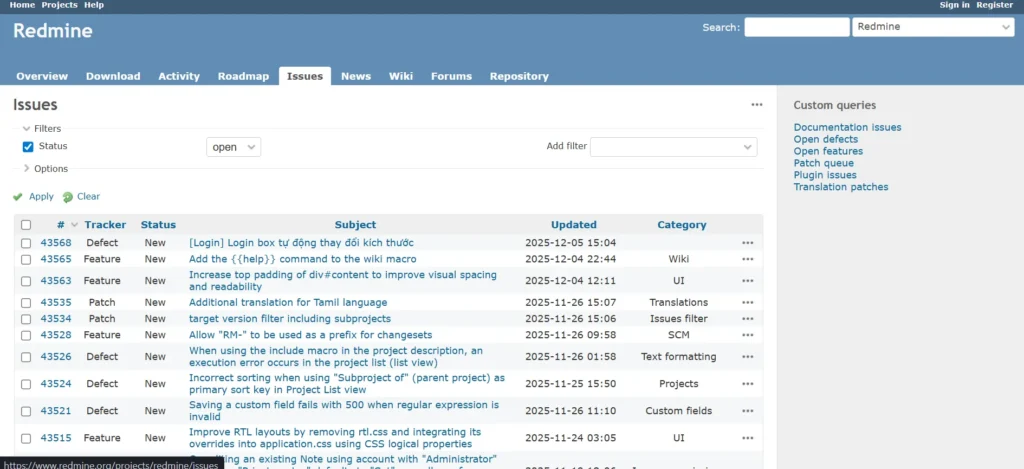1024x469 pixels.
Task: Click the Sign in link
Action: (x=954, y=5)
